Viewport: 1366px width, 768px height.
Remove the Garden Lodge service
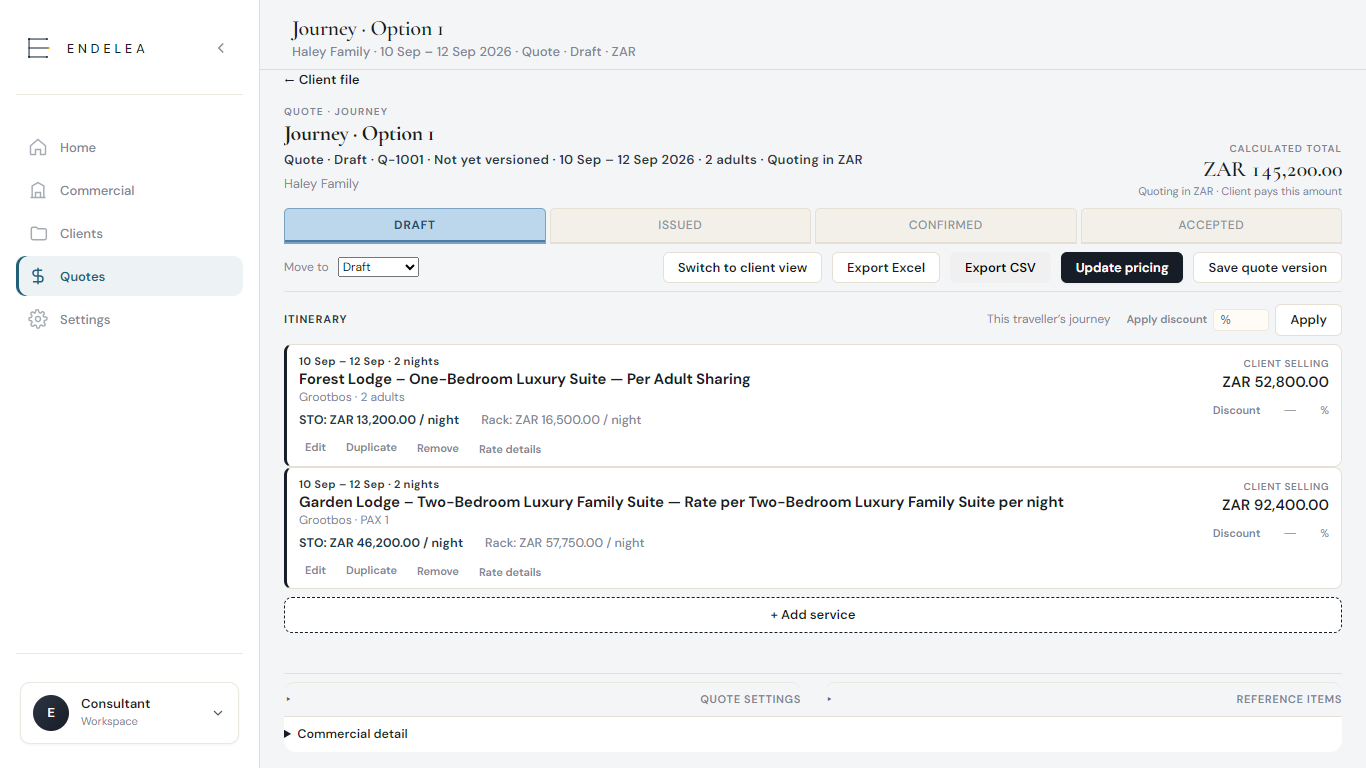438,571
